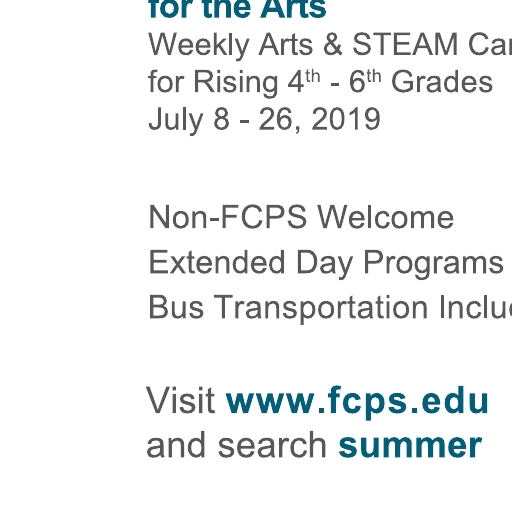Click the word 'Grades'

442,82
